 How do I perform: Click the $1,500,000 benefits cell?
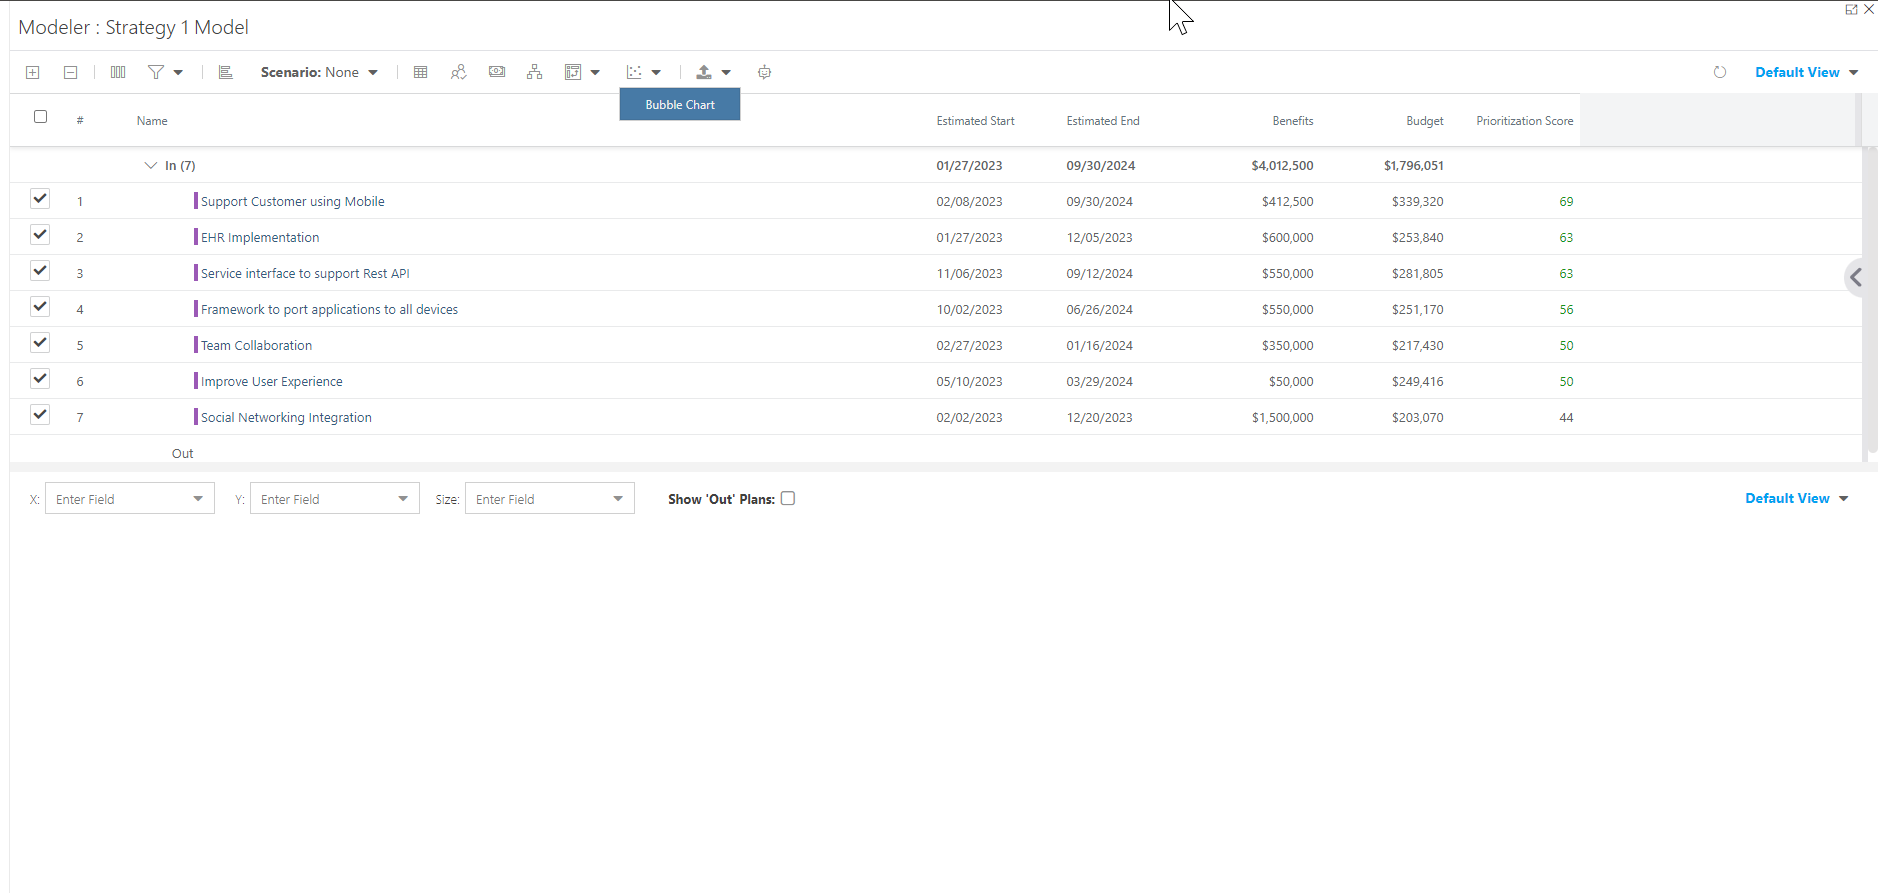point(1283,417)
